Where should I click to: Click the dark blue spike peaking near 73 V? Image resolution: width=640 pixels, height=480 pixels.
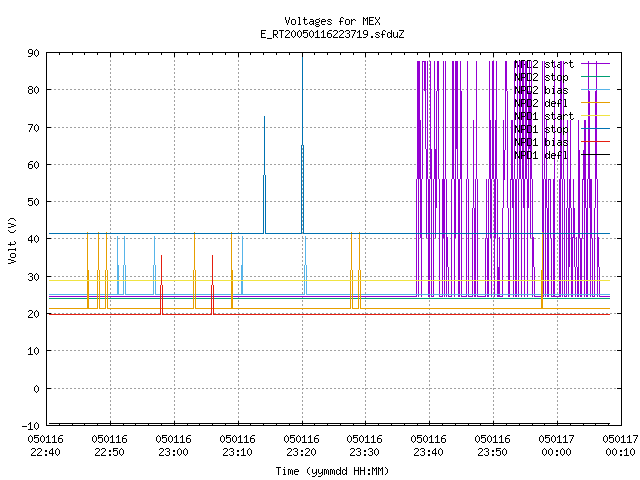pyautogui.click(x=264, y=176)
